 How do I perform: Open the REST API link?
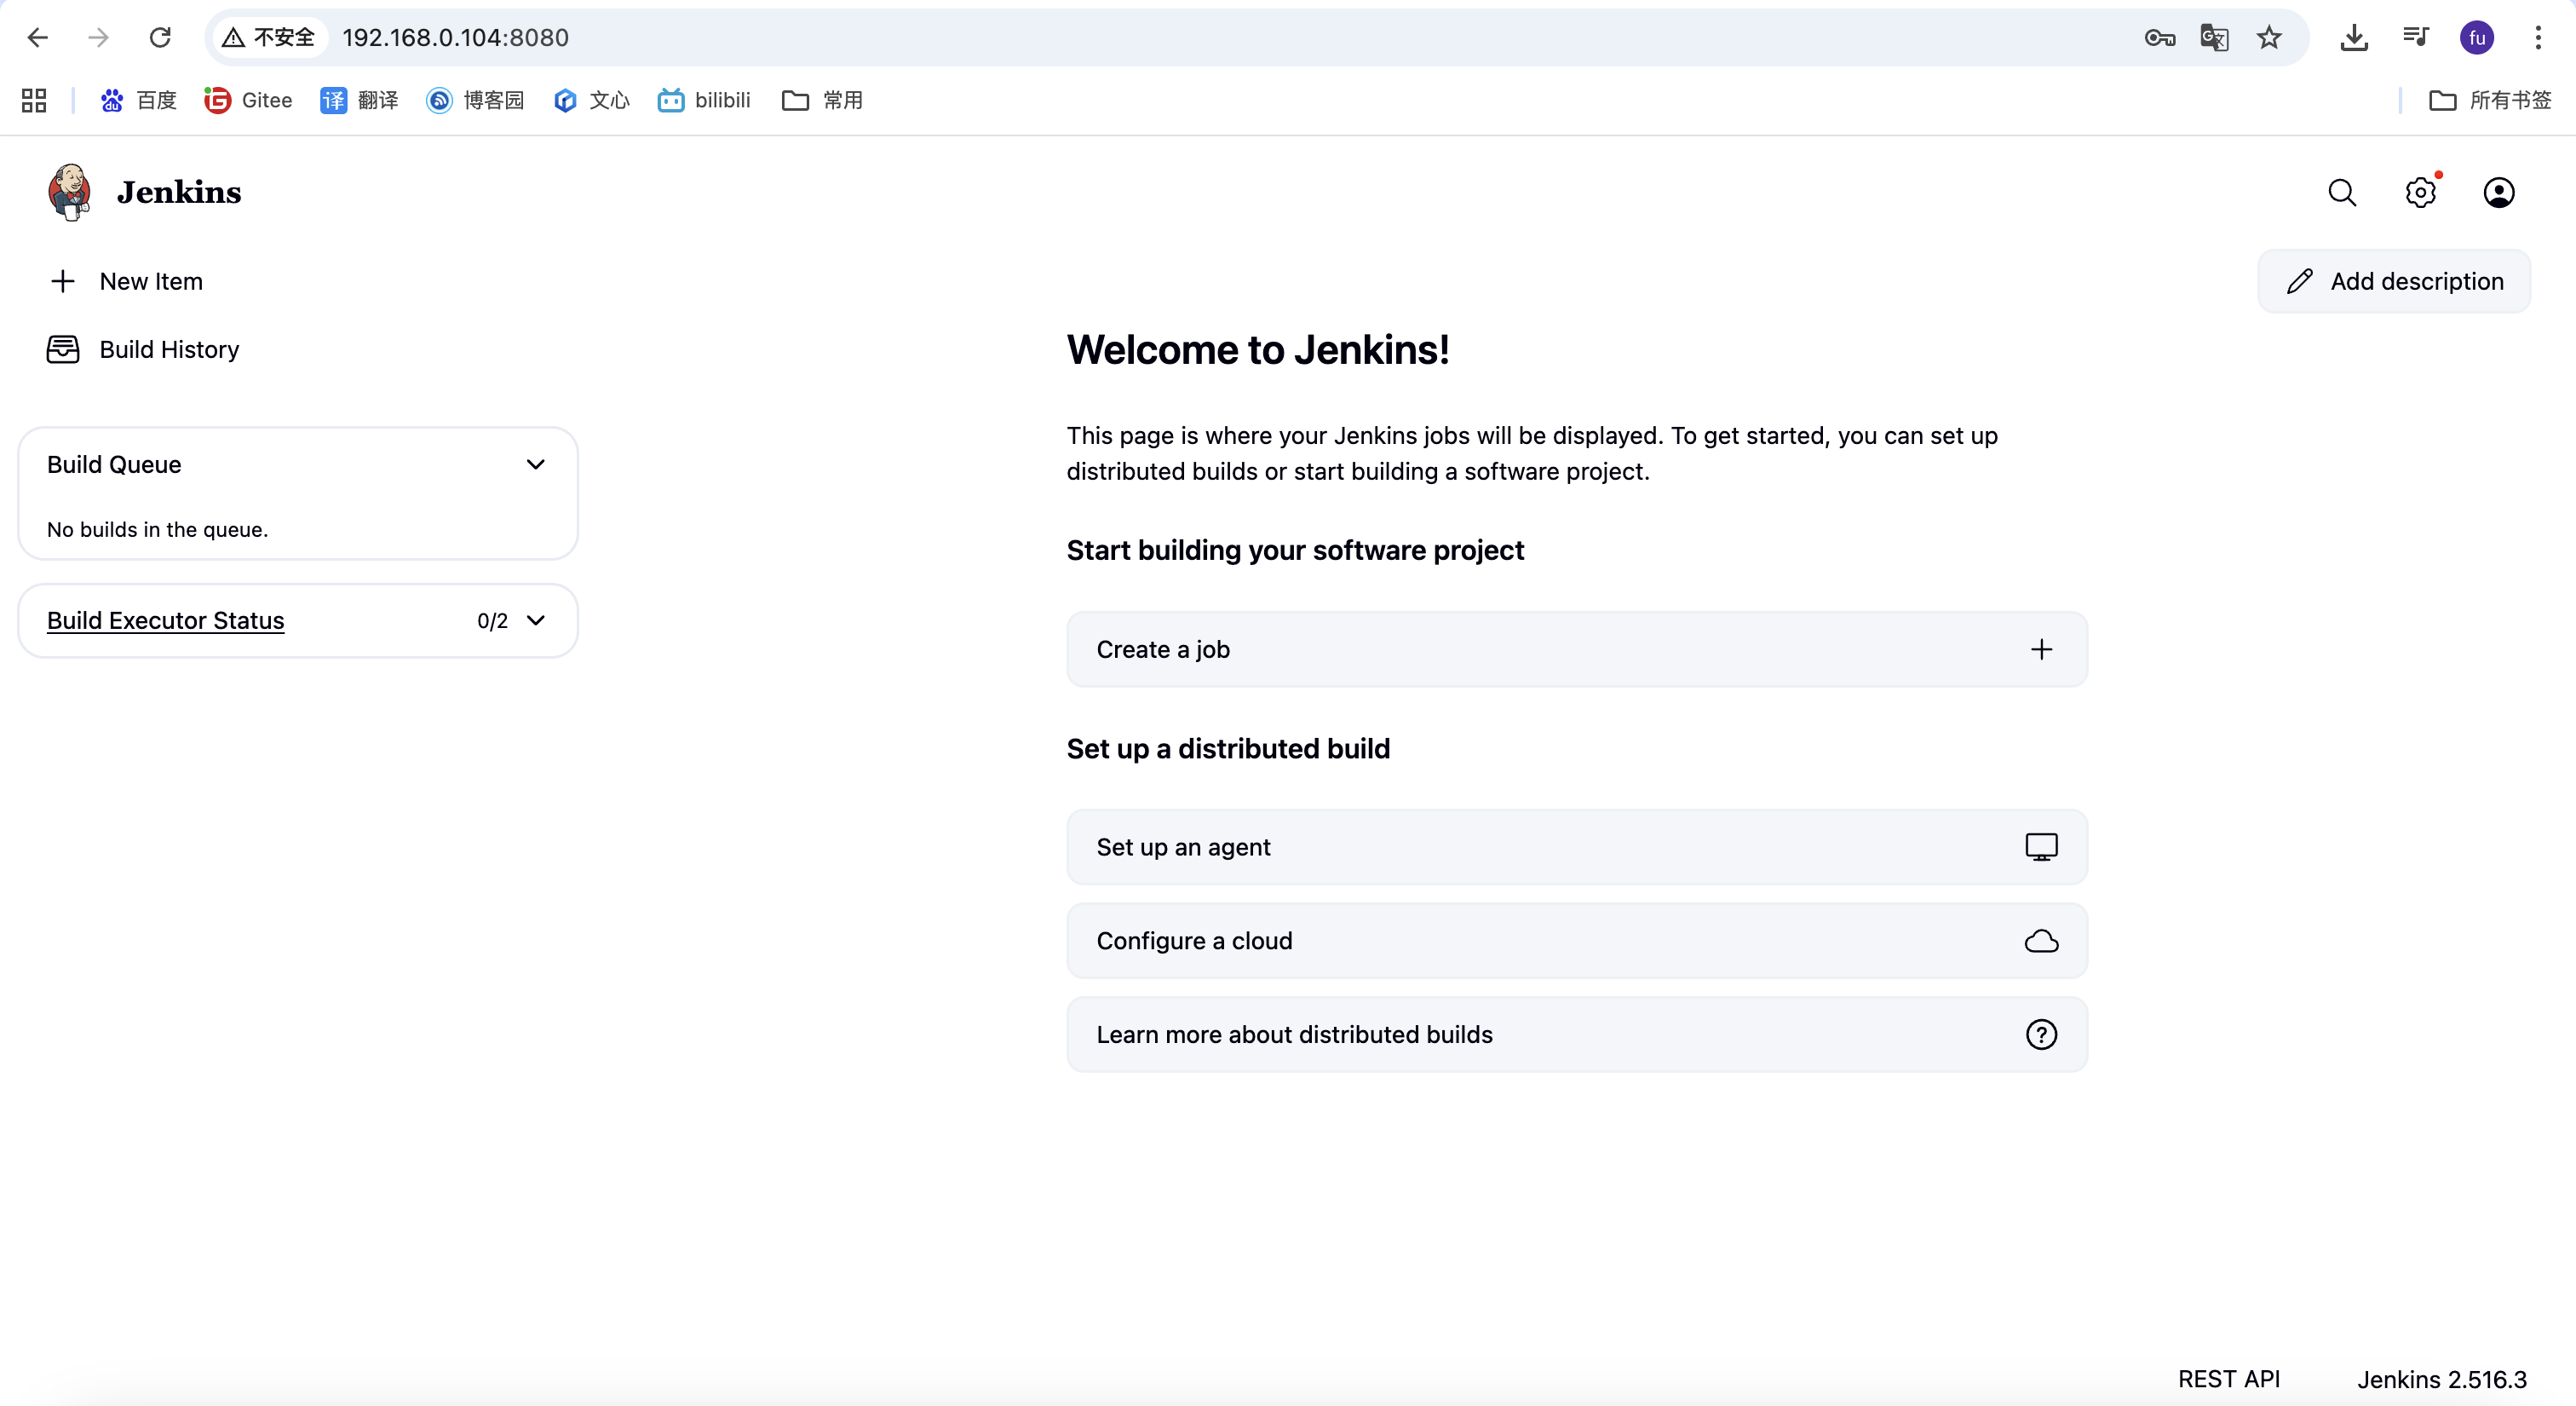click(x=2230, y=1378)
